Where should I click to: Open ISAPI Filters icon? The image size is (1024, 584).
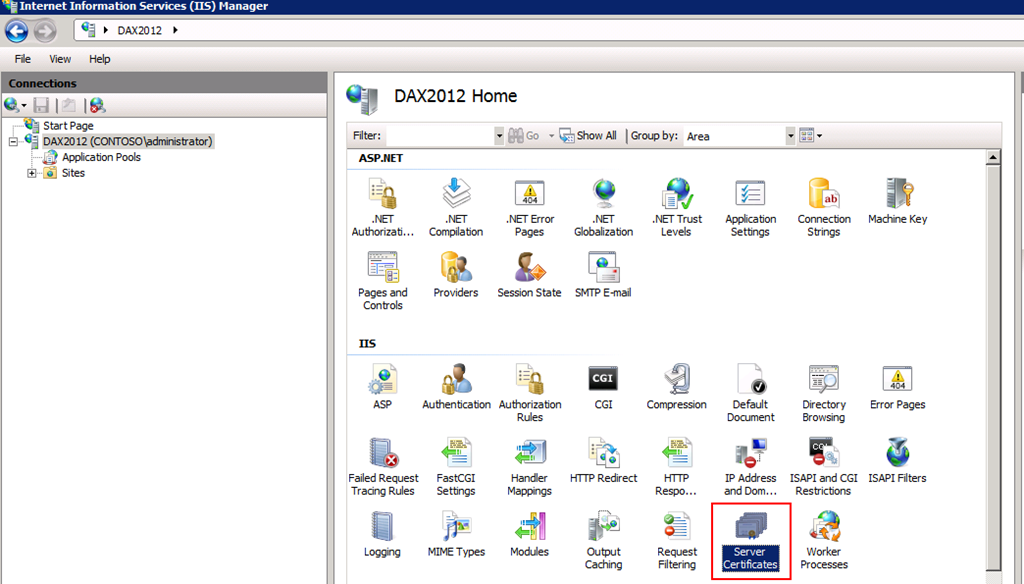[897, 460]
